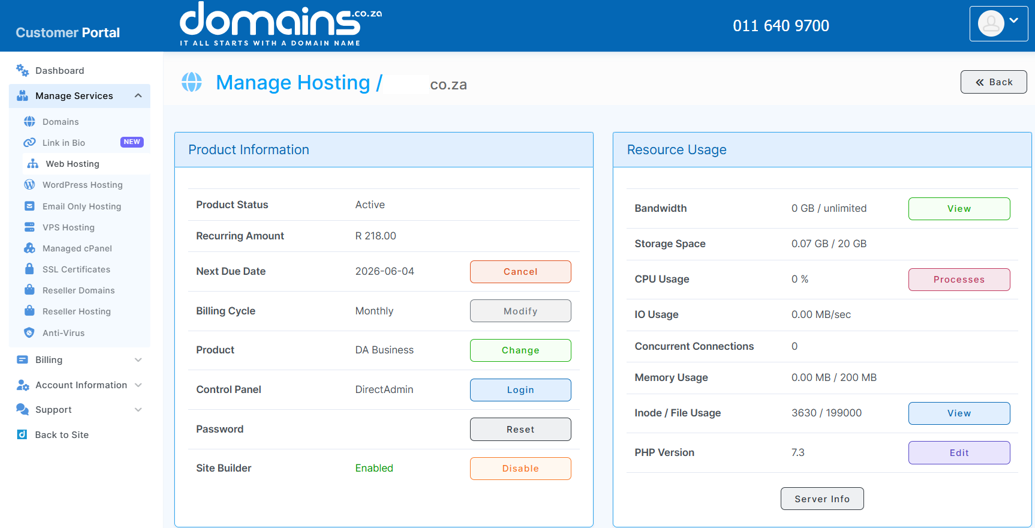This screenshot has height=528, width=1035.
Task: Click the WordPress Hosting logo icon
Action: [29, 185]
